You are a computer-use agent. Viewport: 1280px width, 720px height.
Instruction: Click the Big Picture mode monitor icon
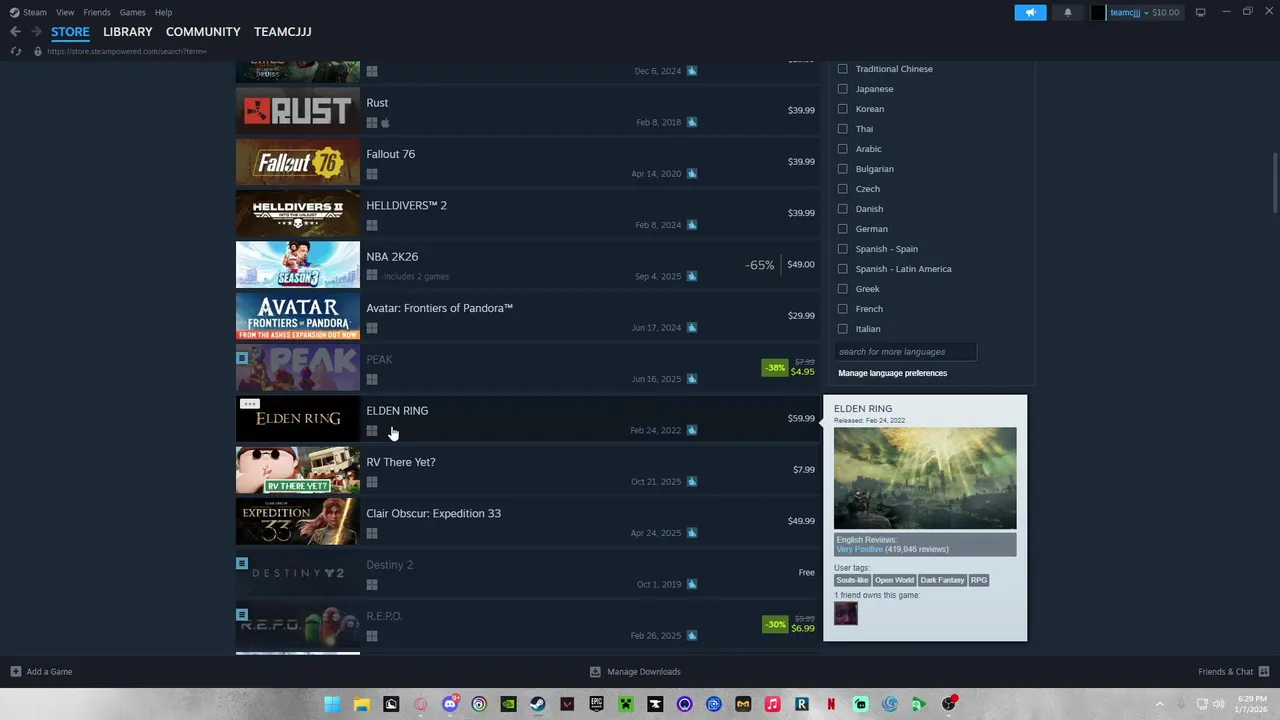click(1200, 12)
